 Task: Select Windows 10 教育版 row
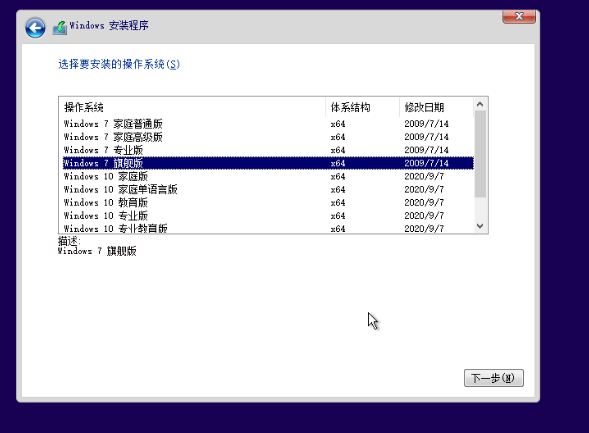tap(268, 202)
